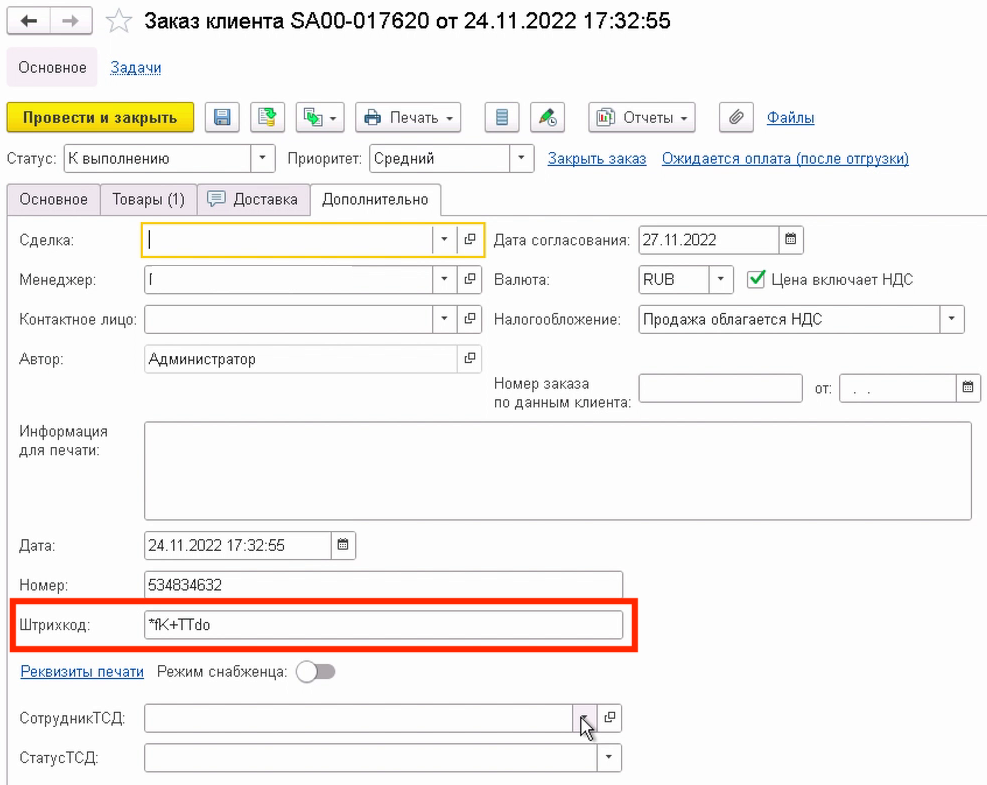
Task: Add order to favorites with star icon
Action: 118,21
